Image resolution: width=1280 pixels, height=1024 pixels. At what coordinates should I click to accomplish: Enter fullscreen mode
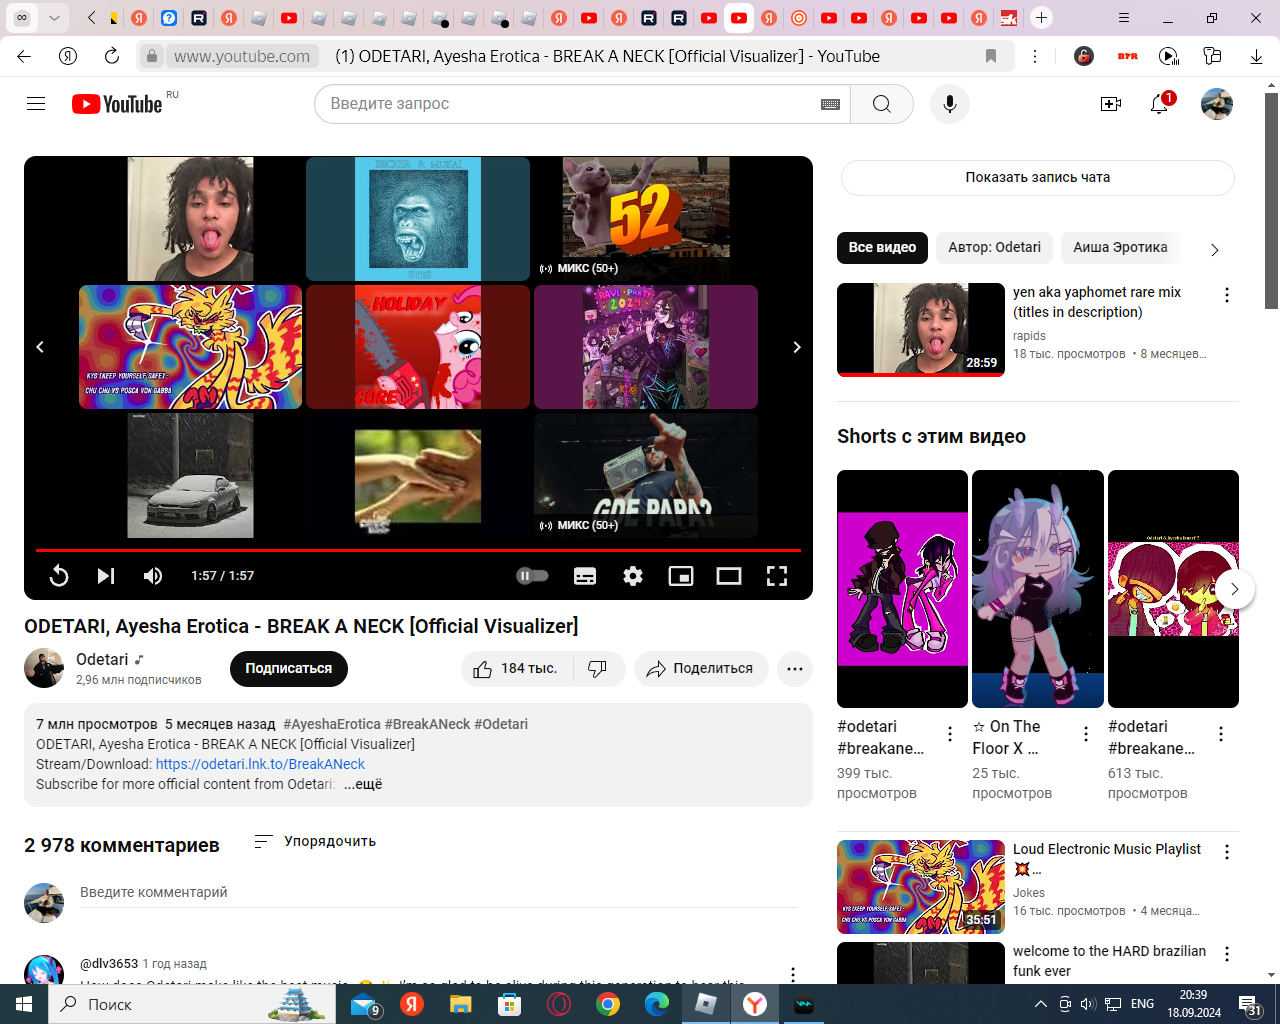[777, 576]
